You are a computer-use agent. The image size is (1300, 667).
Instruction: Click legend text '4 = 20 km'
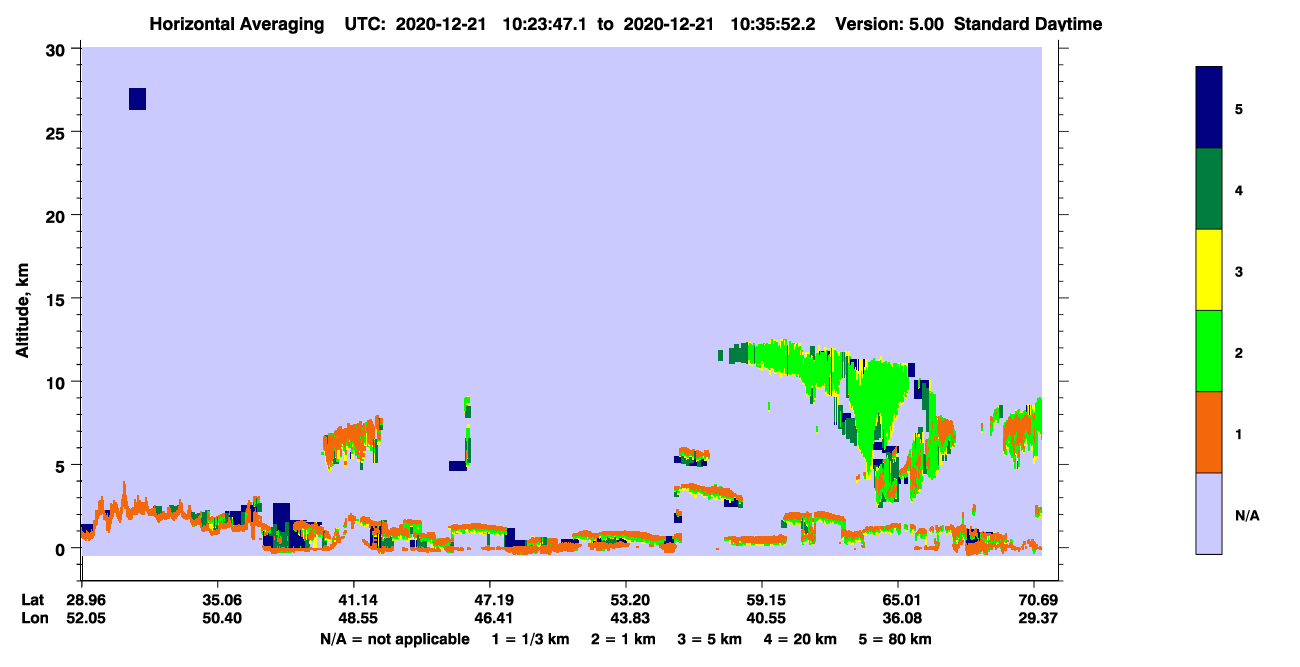pos(798,639)
